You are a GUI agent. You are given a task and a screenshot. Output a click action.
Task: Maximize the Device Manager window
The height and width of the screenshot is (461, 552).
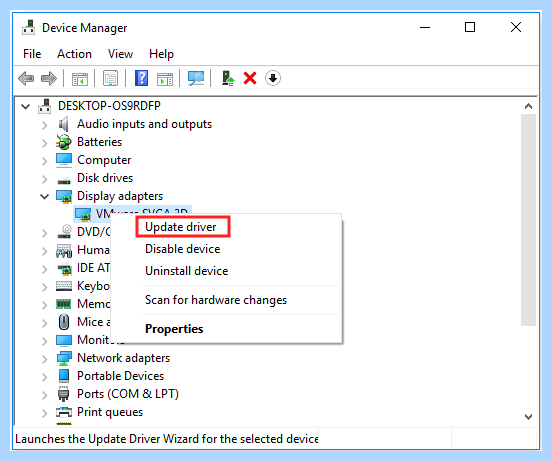tap(470, 27)
